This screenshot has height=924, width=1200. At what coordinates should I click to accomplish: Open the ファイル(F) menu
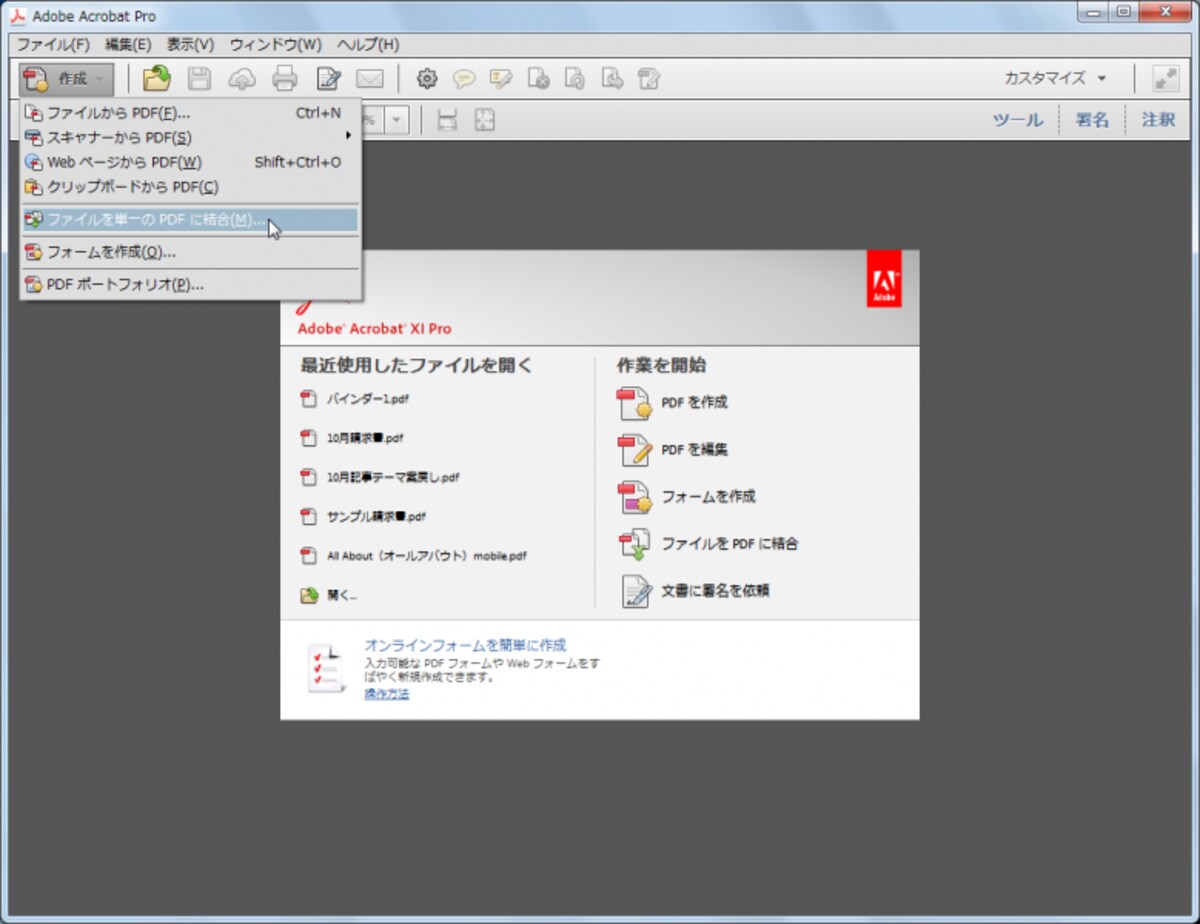click(53, 45)
